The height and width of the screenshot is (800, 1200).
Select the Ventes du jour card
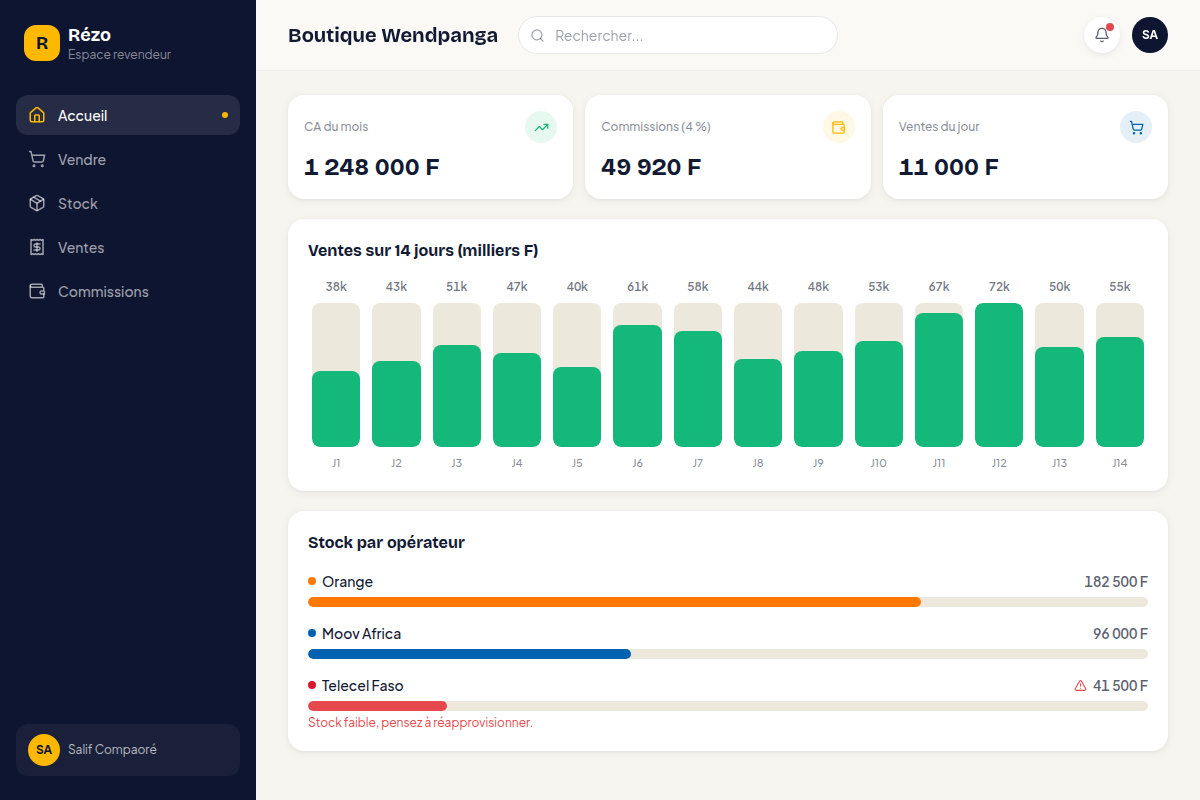coord(1025,147)
